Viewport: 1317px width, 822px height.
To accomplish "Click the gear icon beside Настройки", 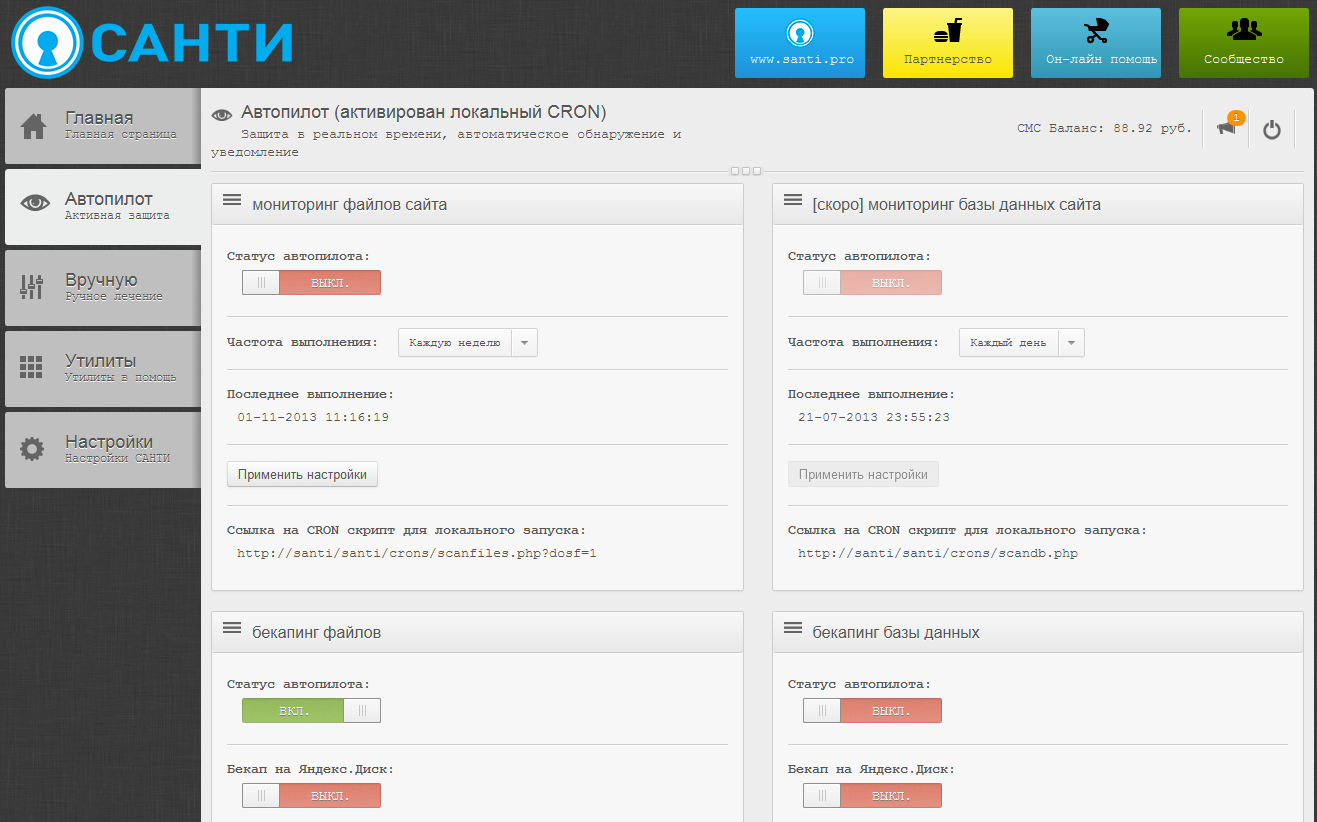I will click(x=32, y=449).
